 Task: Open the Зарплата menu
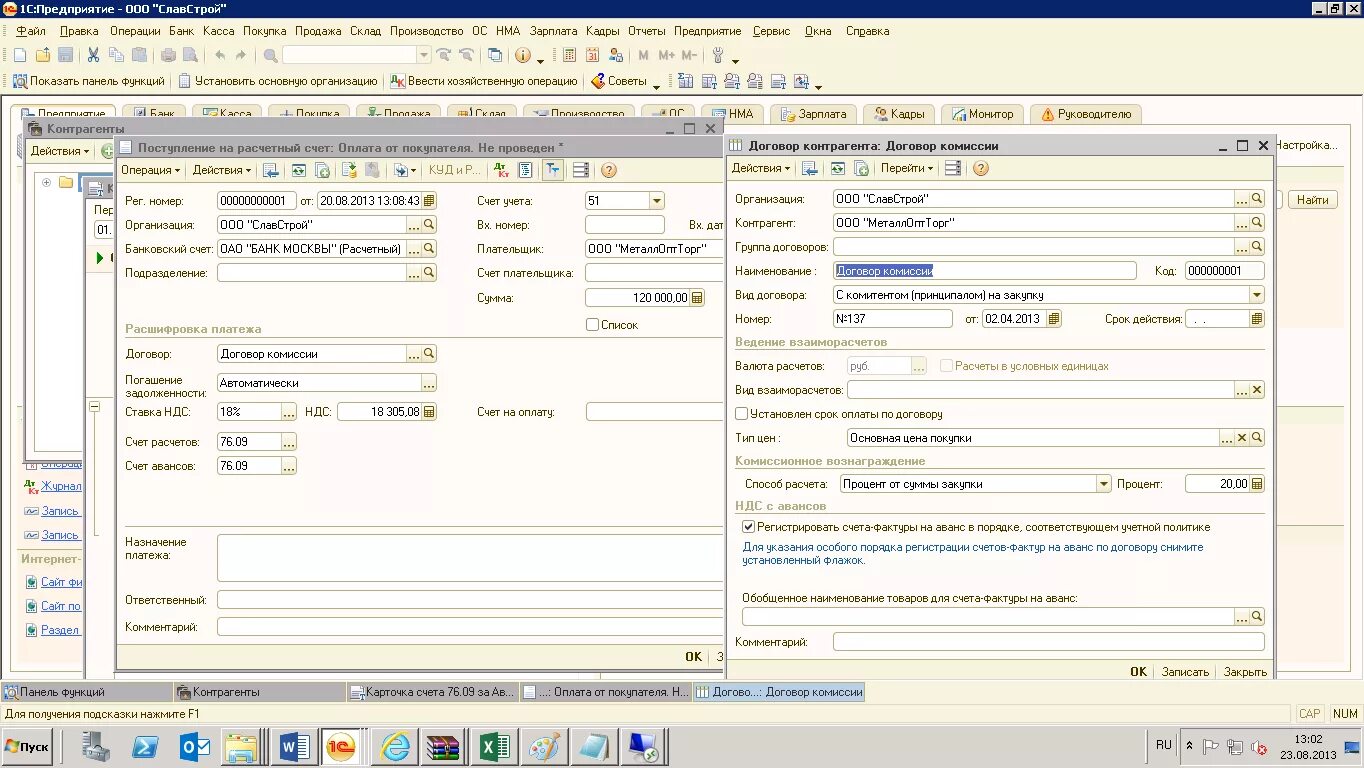pos(553,31)
